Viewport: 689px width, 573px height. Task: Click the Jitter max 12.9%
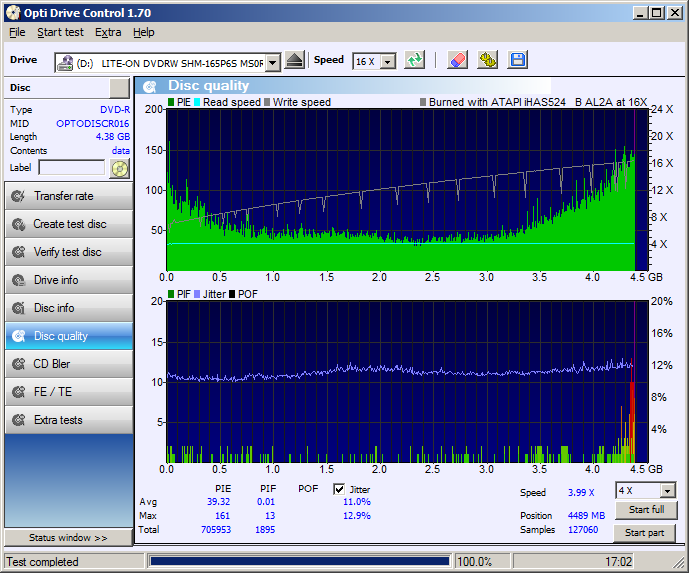click(357, 515)
